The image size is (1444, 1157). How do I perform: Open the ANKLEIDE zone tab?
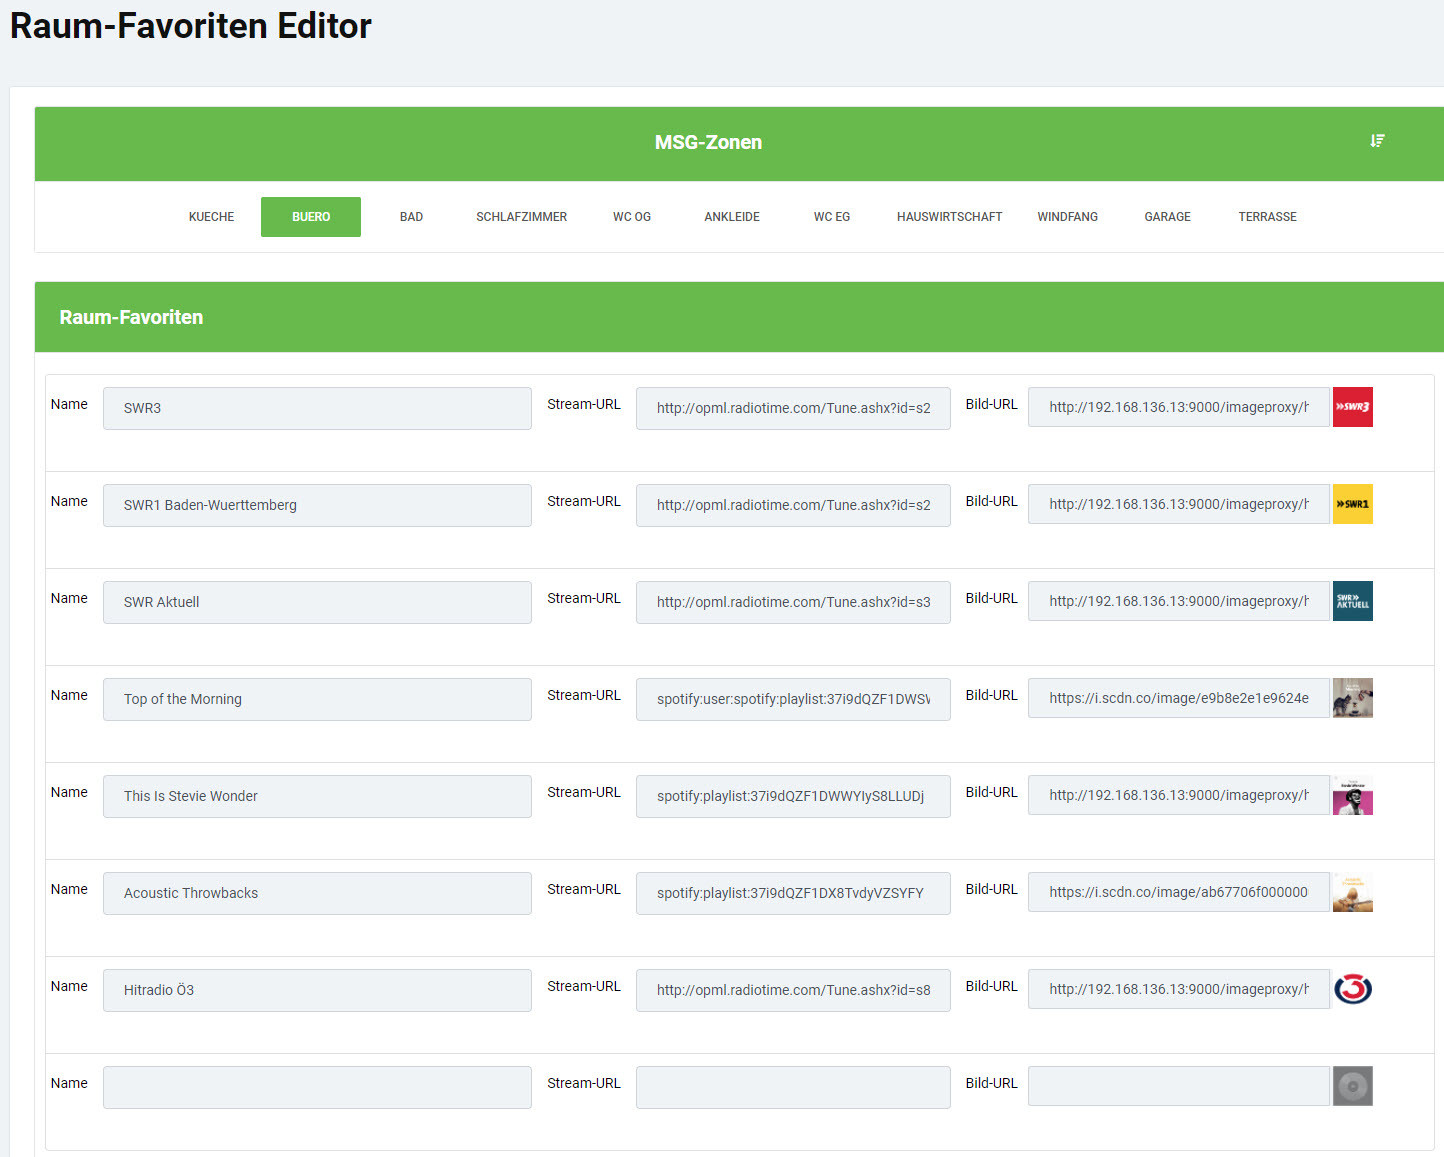tap(732, 217)
